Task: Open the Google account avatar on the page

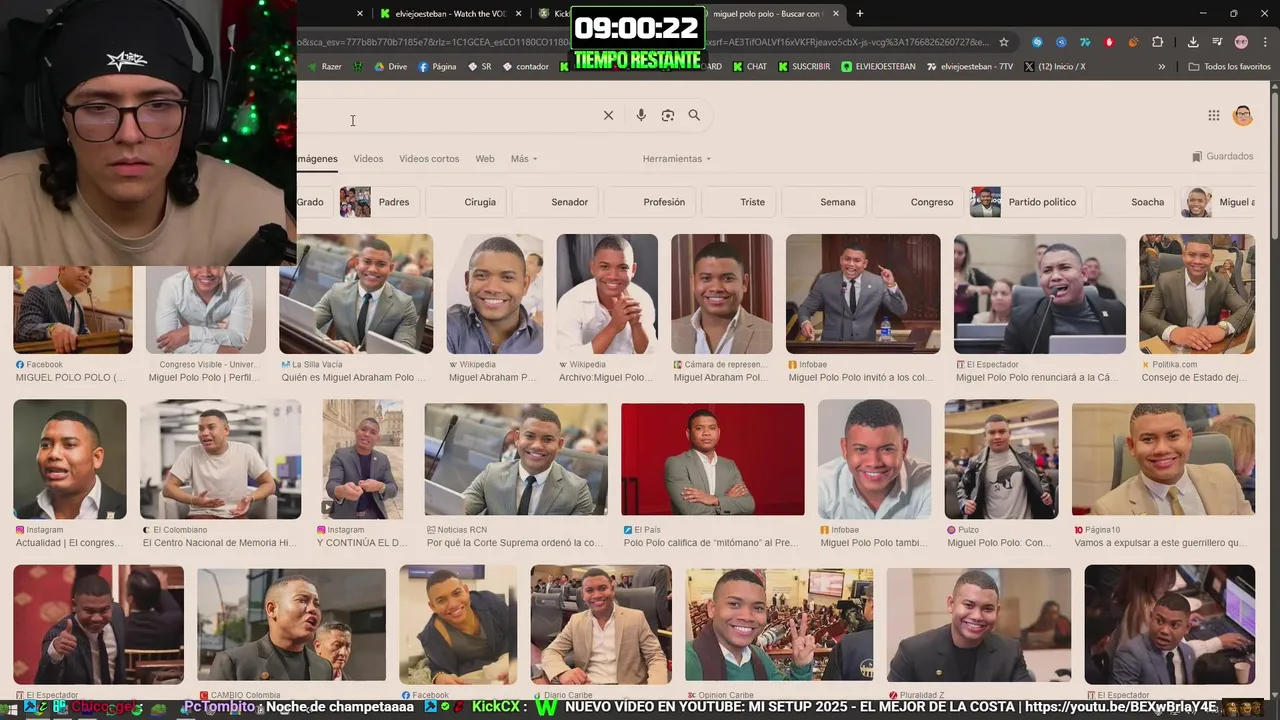Action: 1243,115
